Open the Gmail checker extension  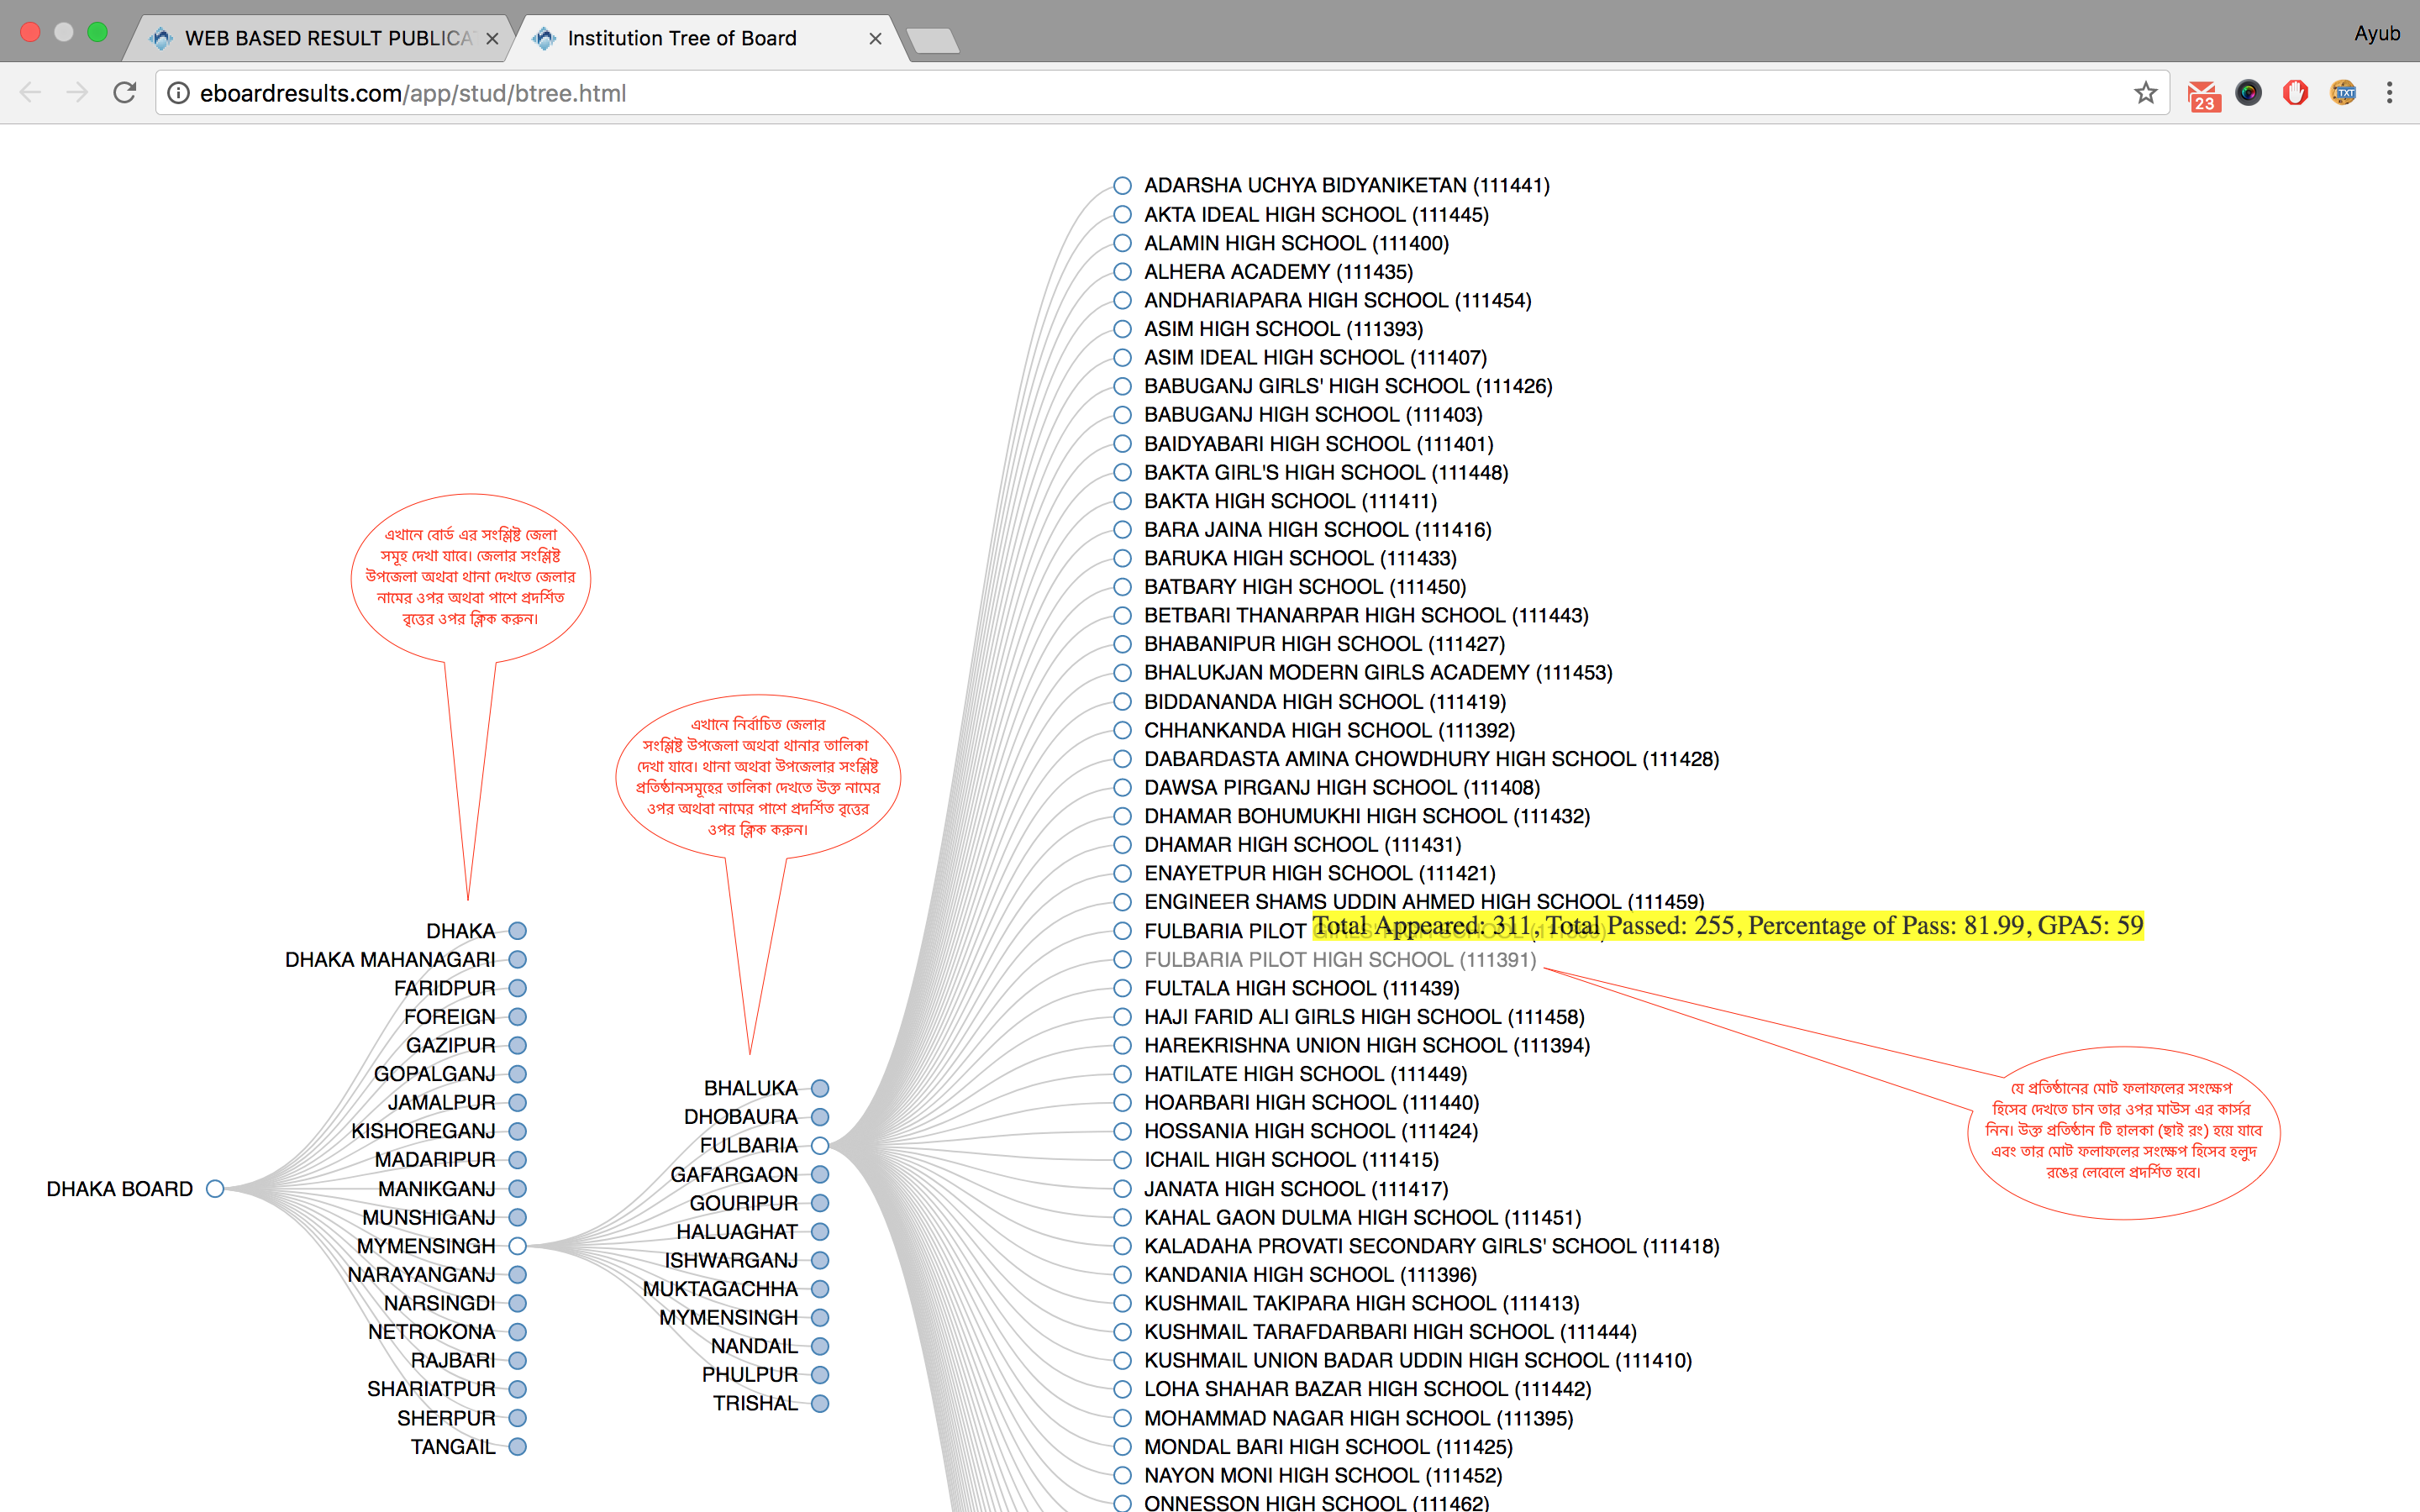click(x=2203, y=94)
